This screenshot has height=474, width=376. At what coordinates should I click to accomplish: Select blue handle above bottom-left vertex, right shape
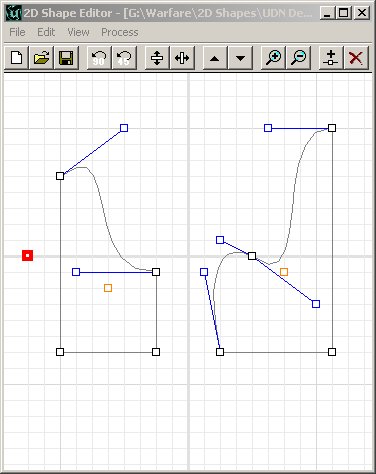tap(204, 272)
